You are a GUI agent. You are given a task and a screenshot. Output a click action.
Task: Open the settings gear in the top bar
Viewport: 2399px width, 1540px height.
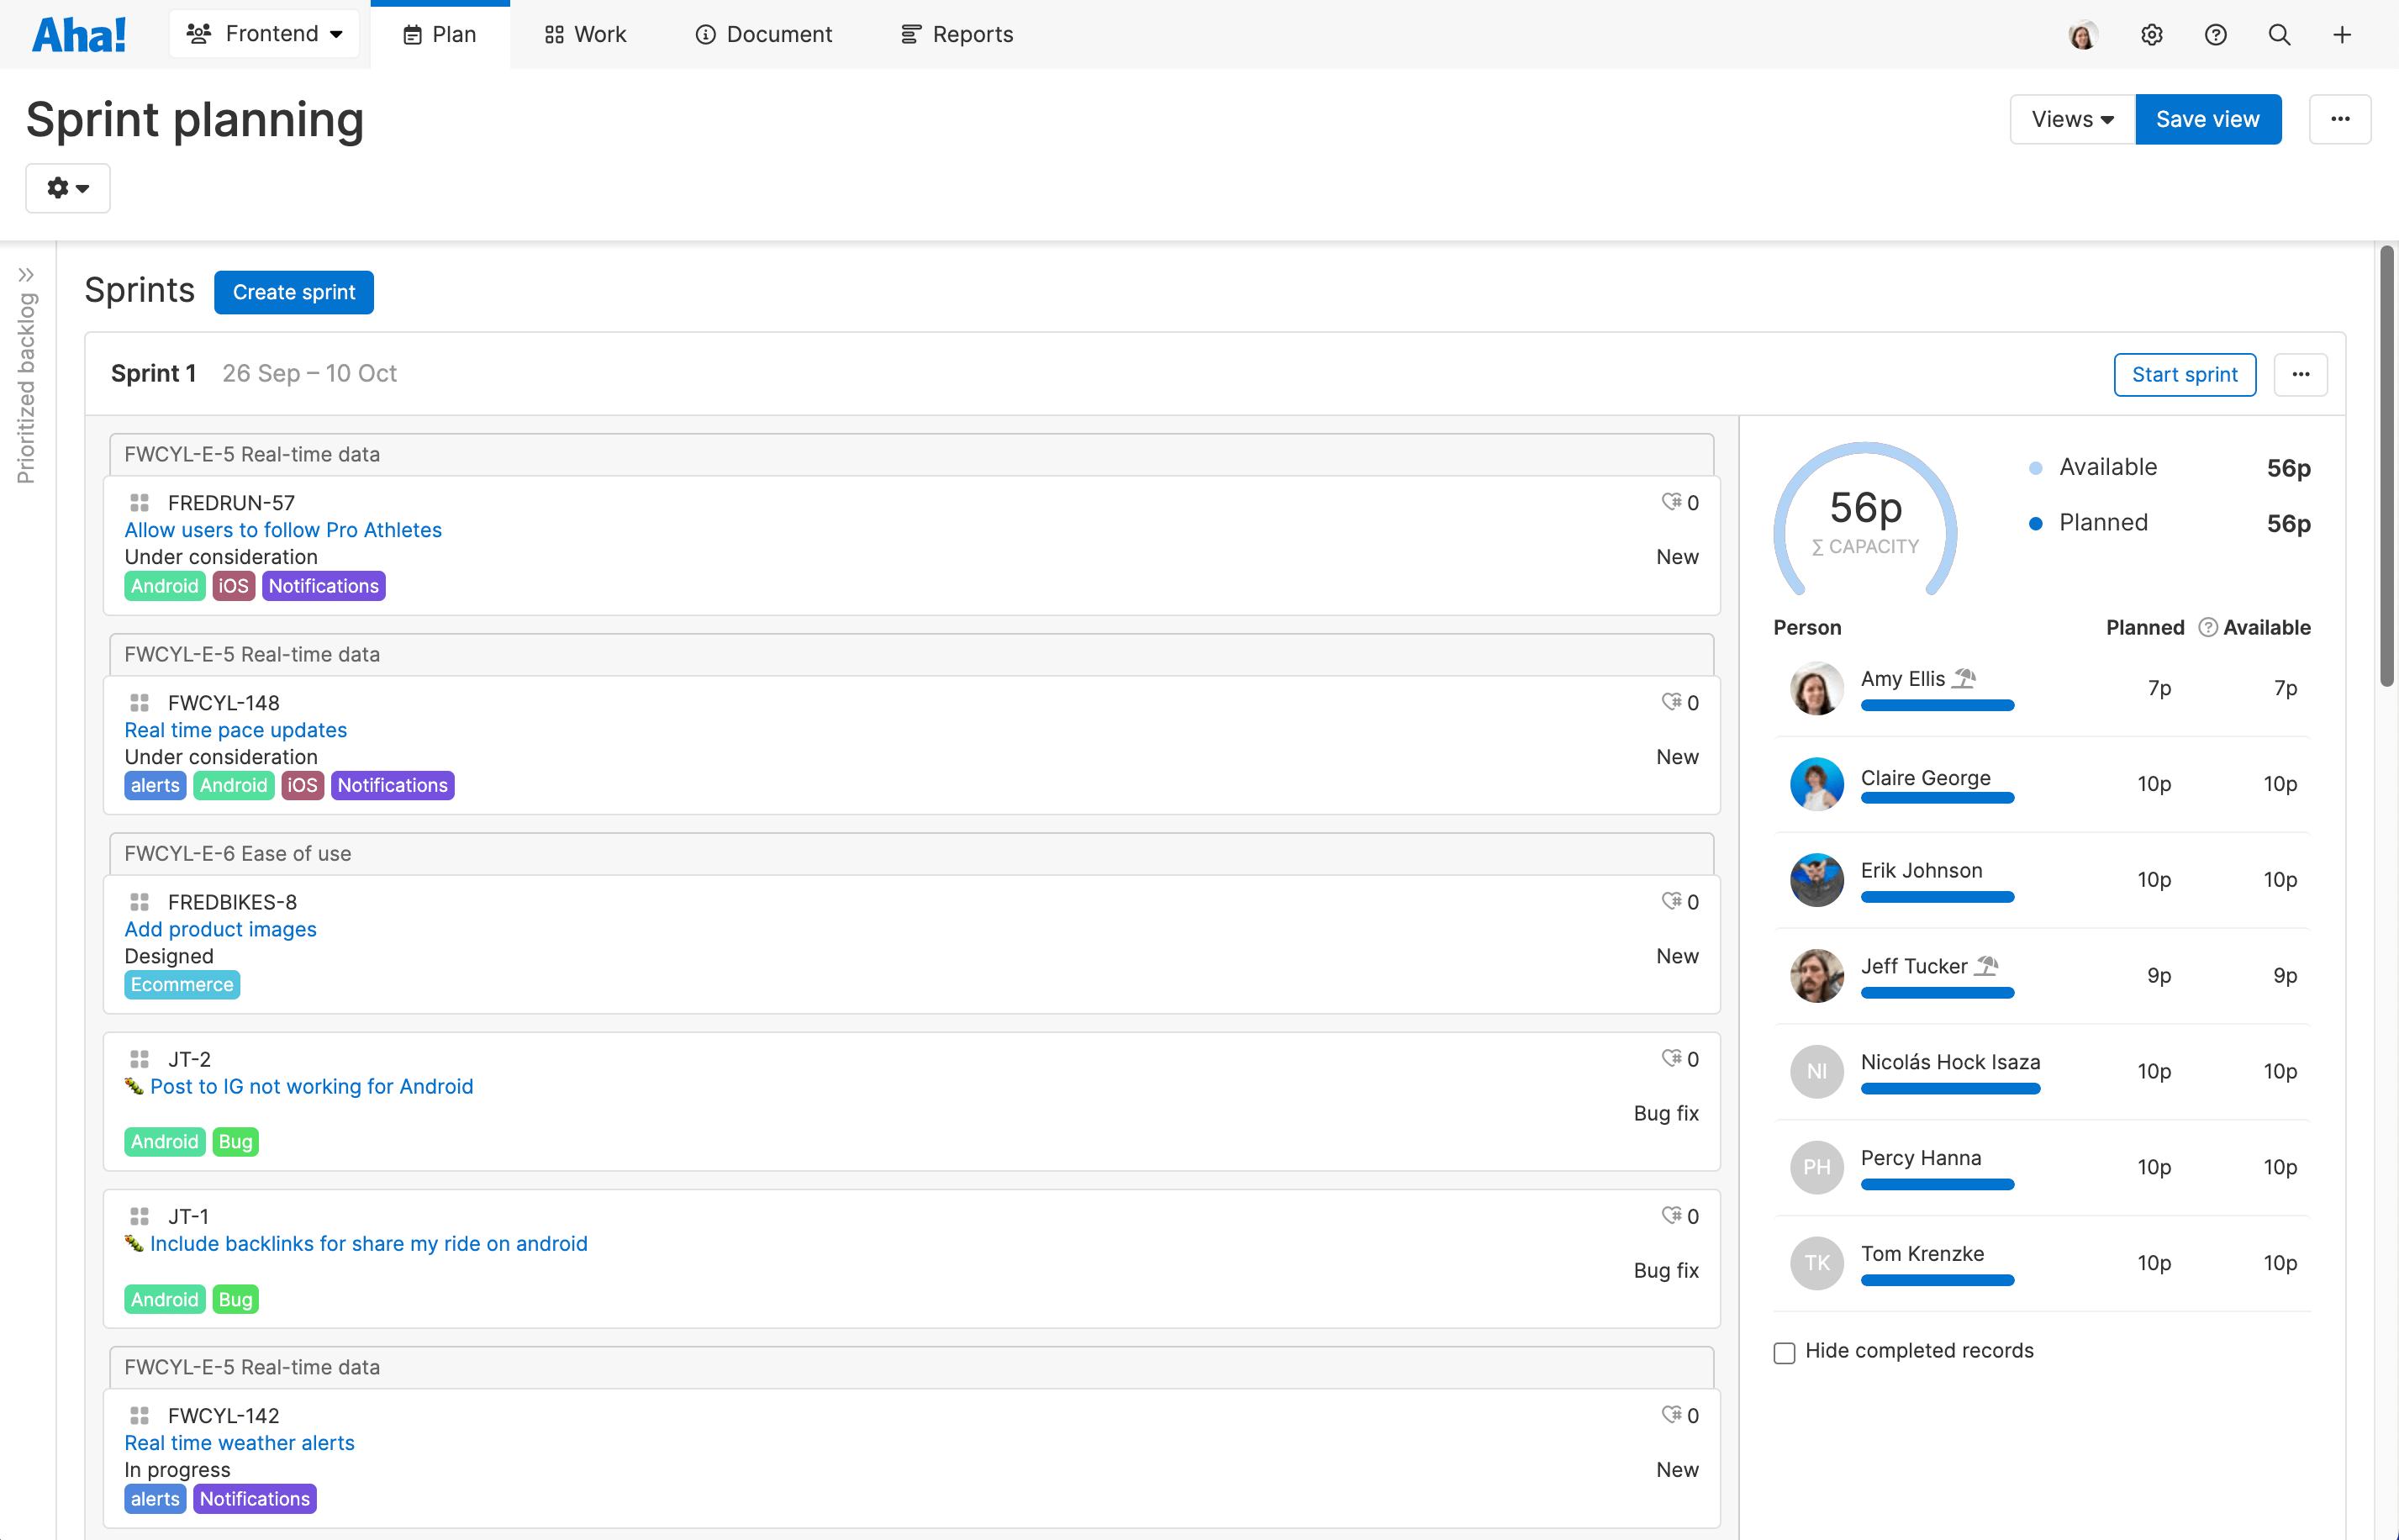2151,34
